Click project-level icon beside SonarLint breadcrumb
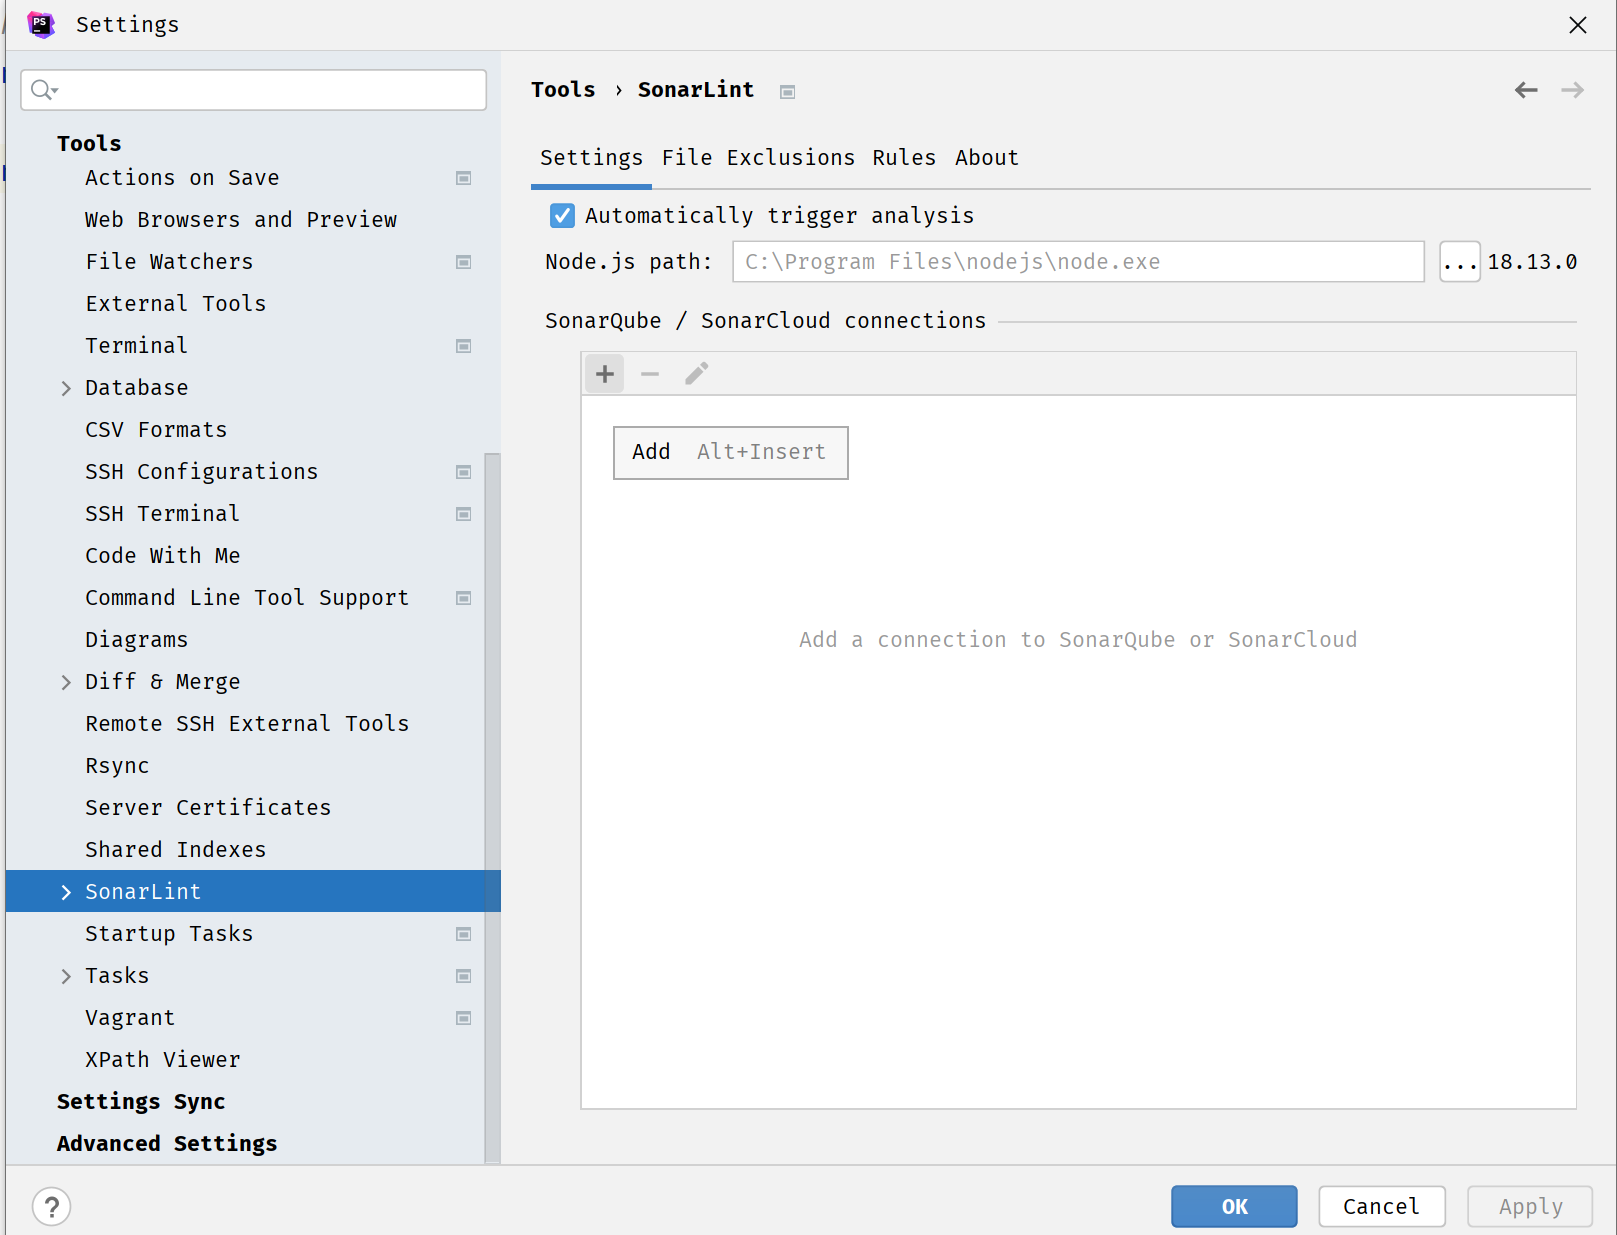Screen dimensions: 1617x1235 click(x=788, y=92)
